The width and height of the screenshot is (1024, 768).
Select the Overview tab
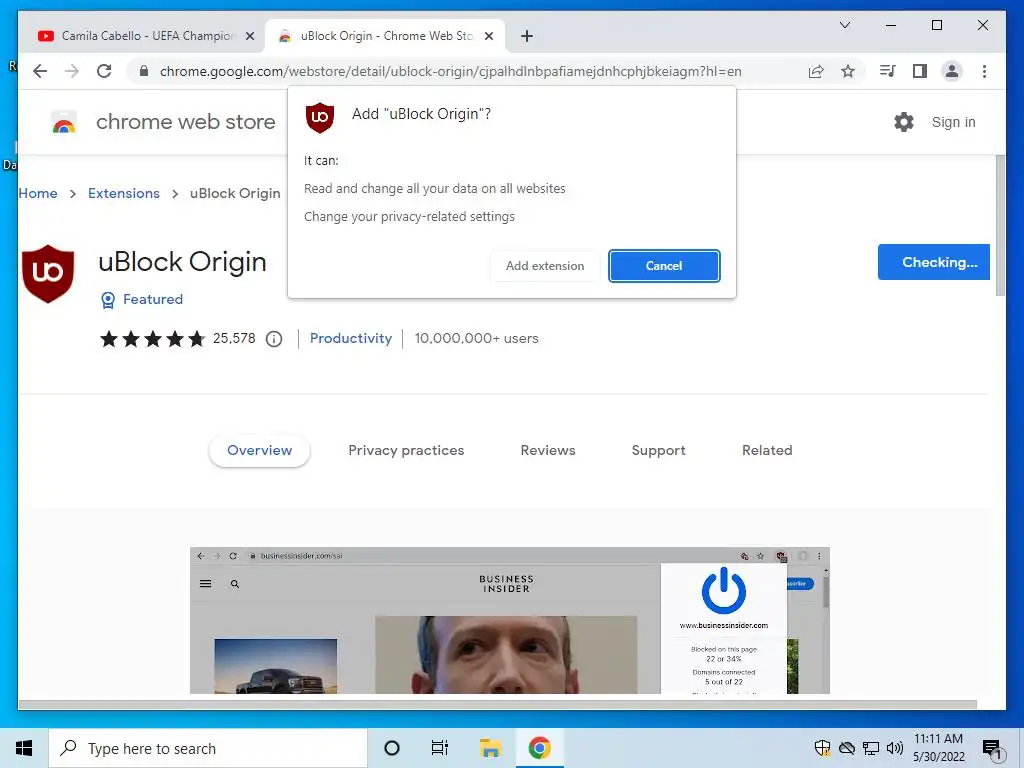(x=259, y=451)
